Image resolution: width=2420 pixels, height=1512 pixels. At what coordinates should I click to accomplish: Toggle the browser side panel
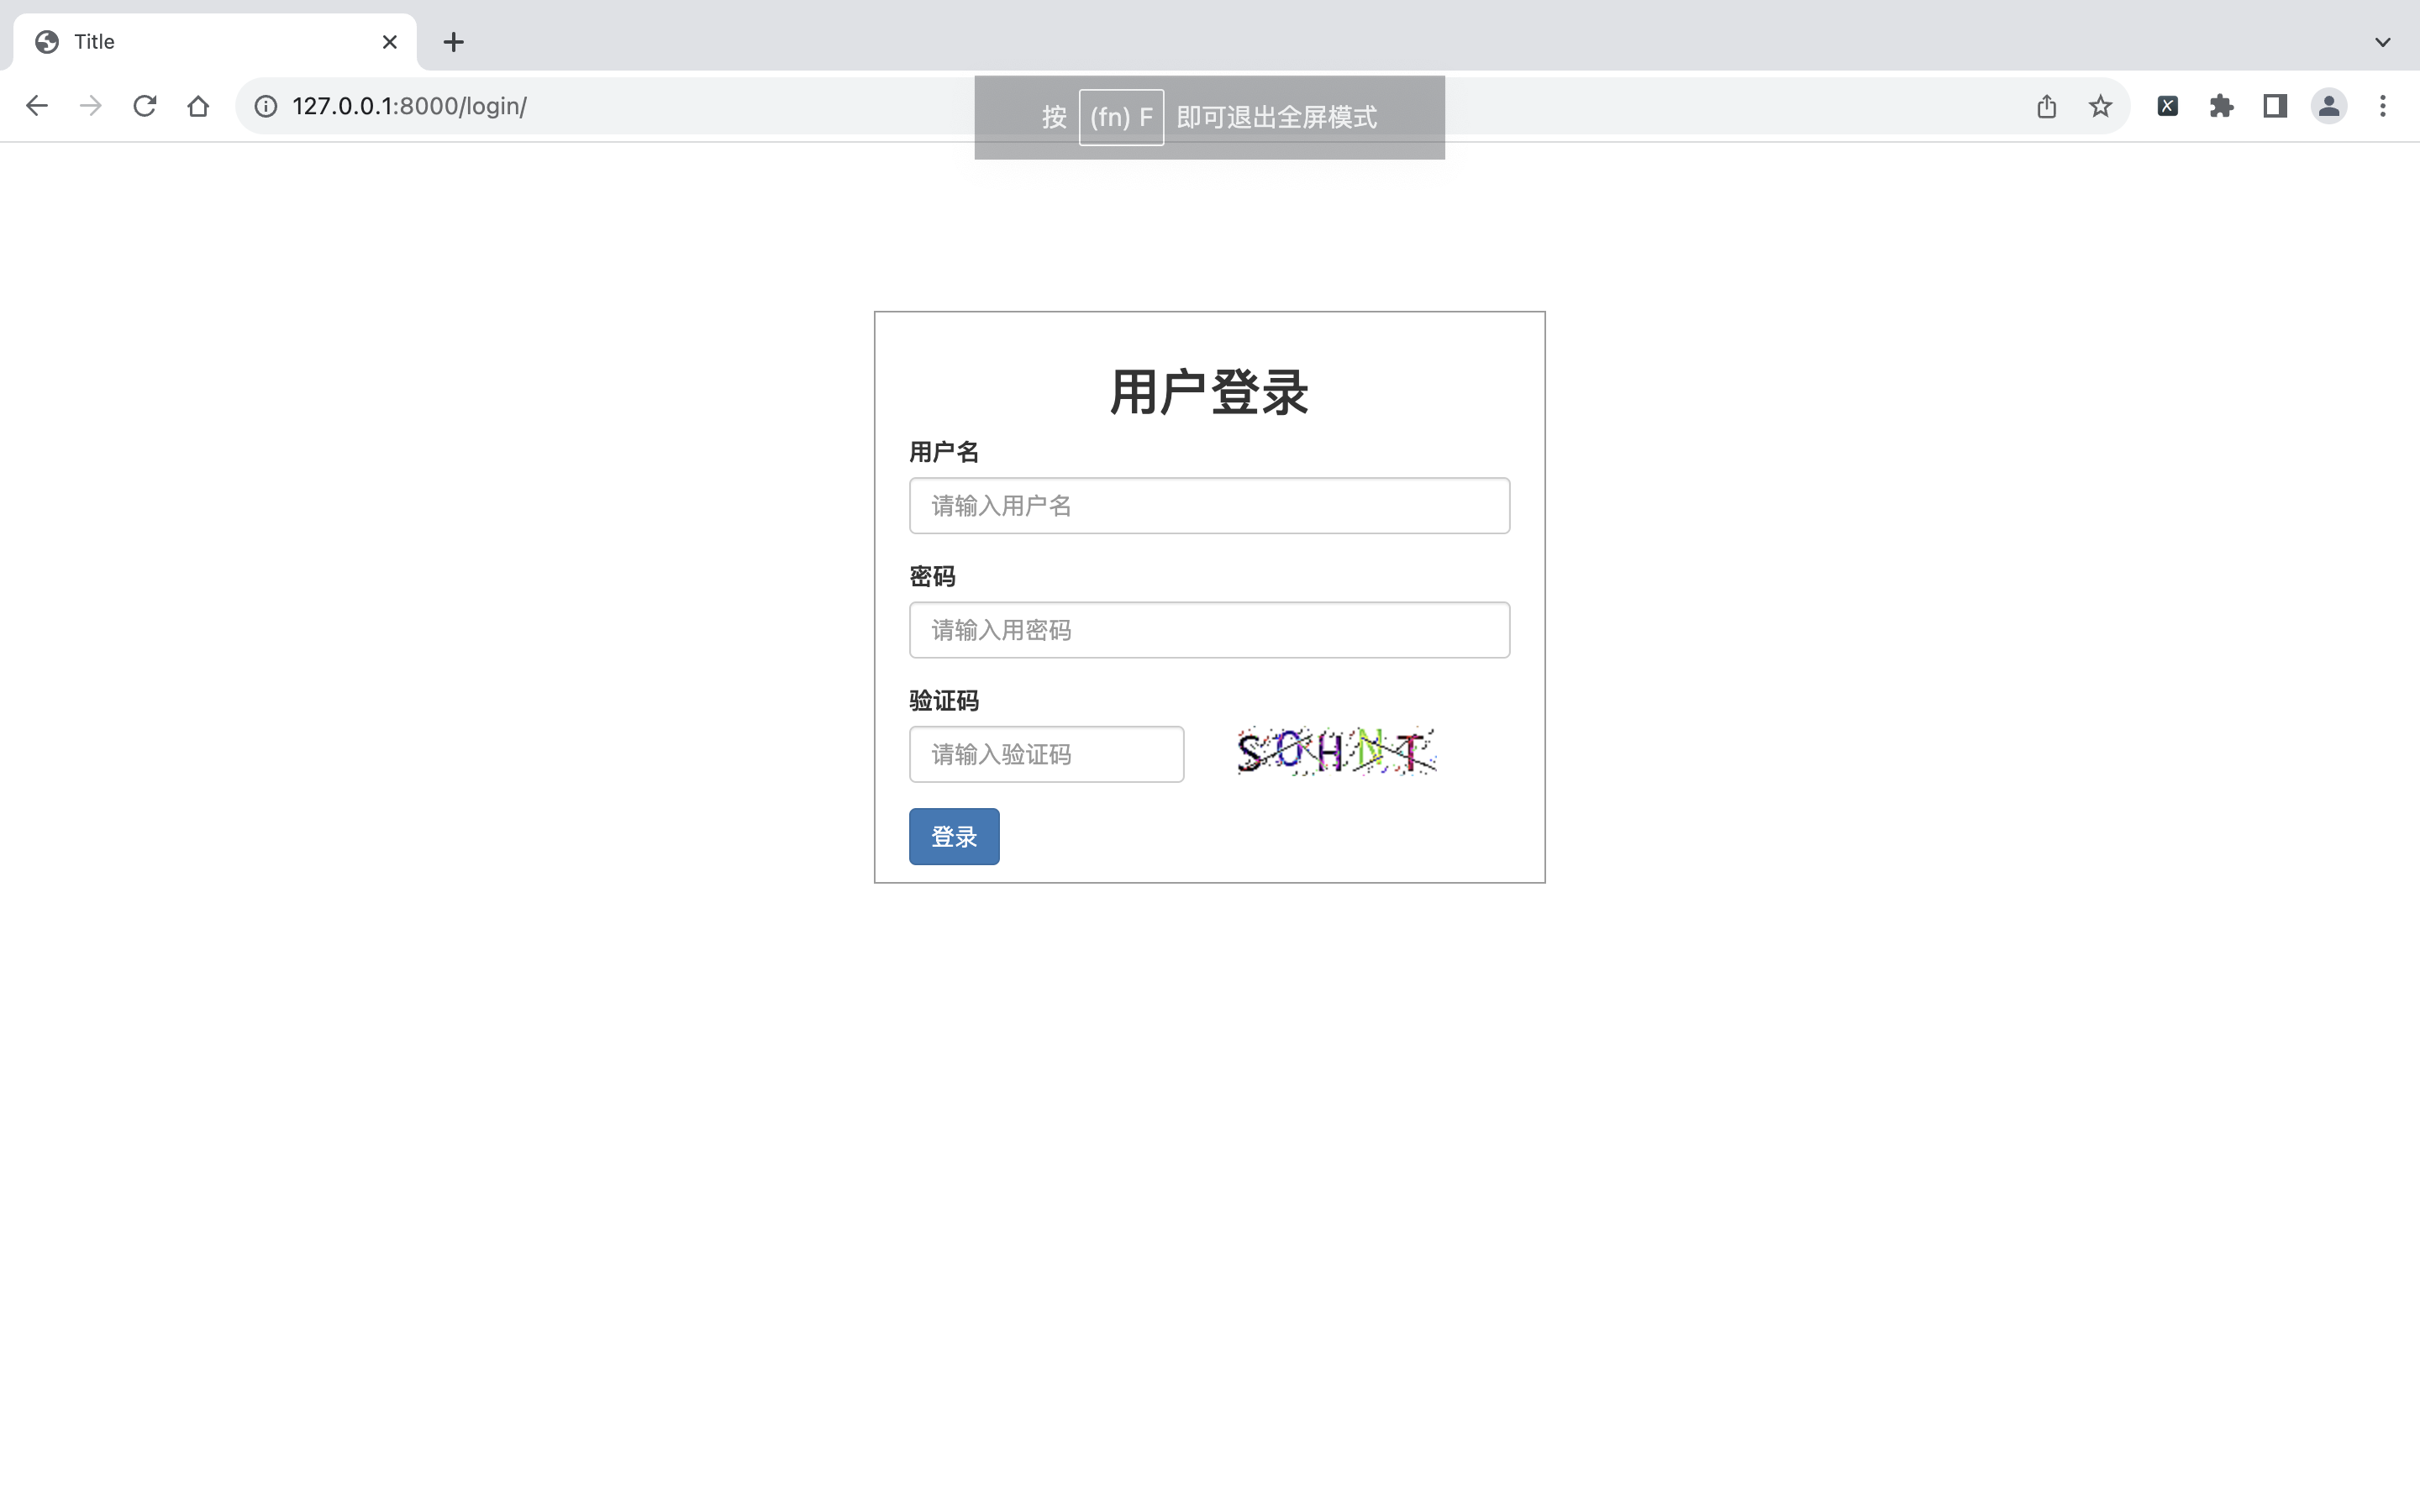point(2275,106)
